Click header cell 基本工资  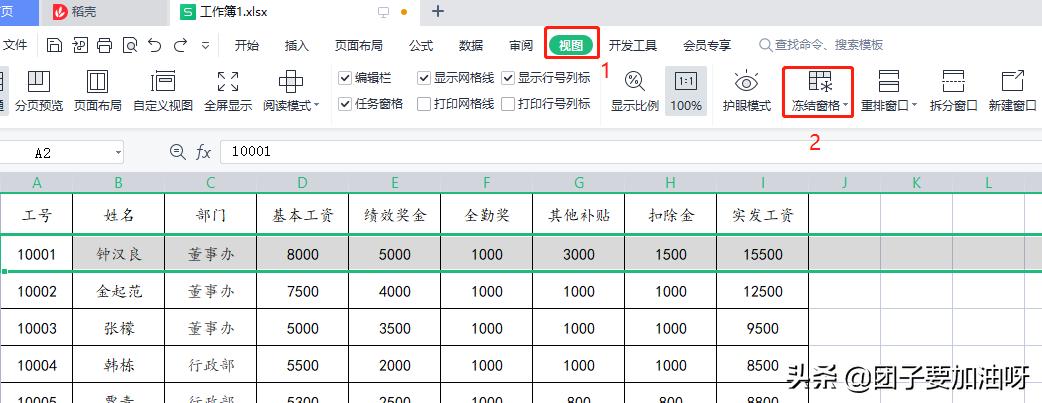tap(302, 215)
